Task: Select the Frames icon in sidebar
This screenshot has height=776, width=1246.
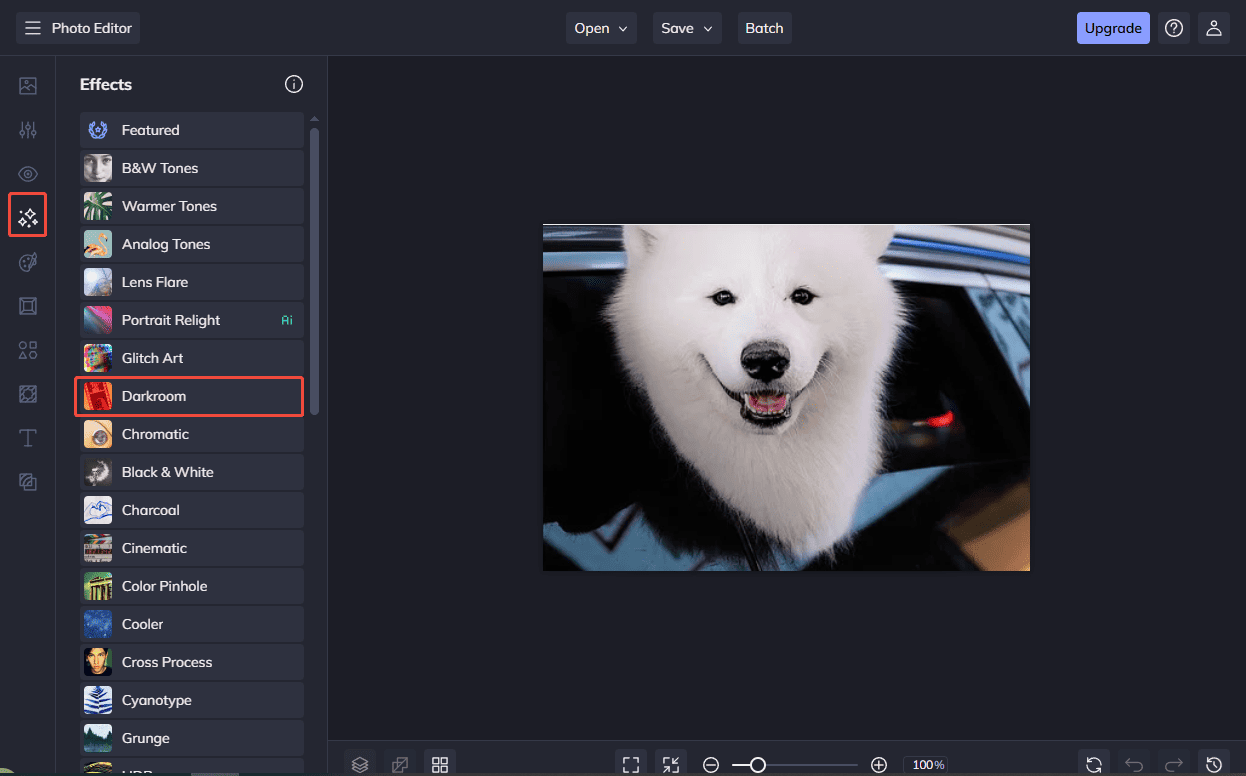Action: tap(28, 306)
